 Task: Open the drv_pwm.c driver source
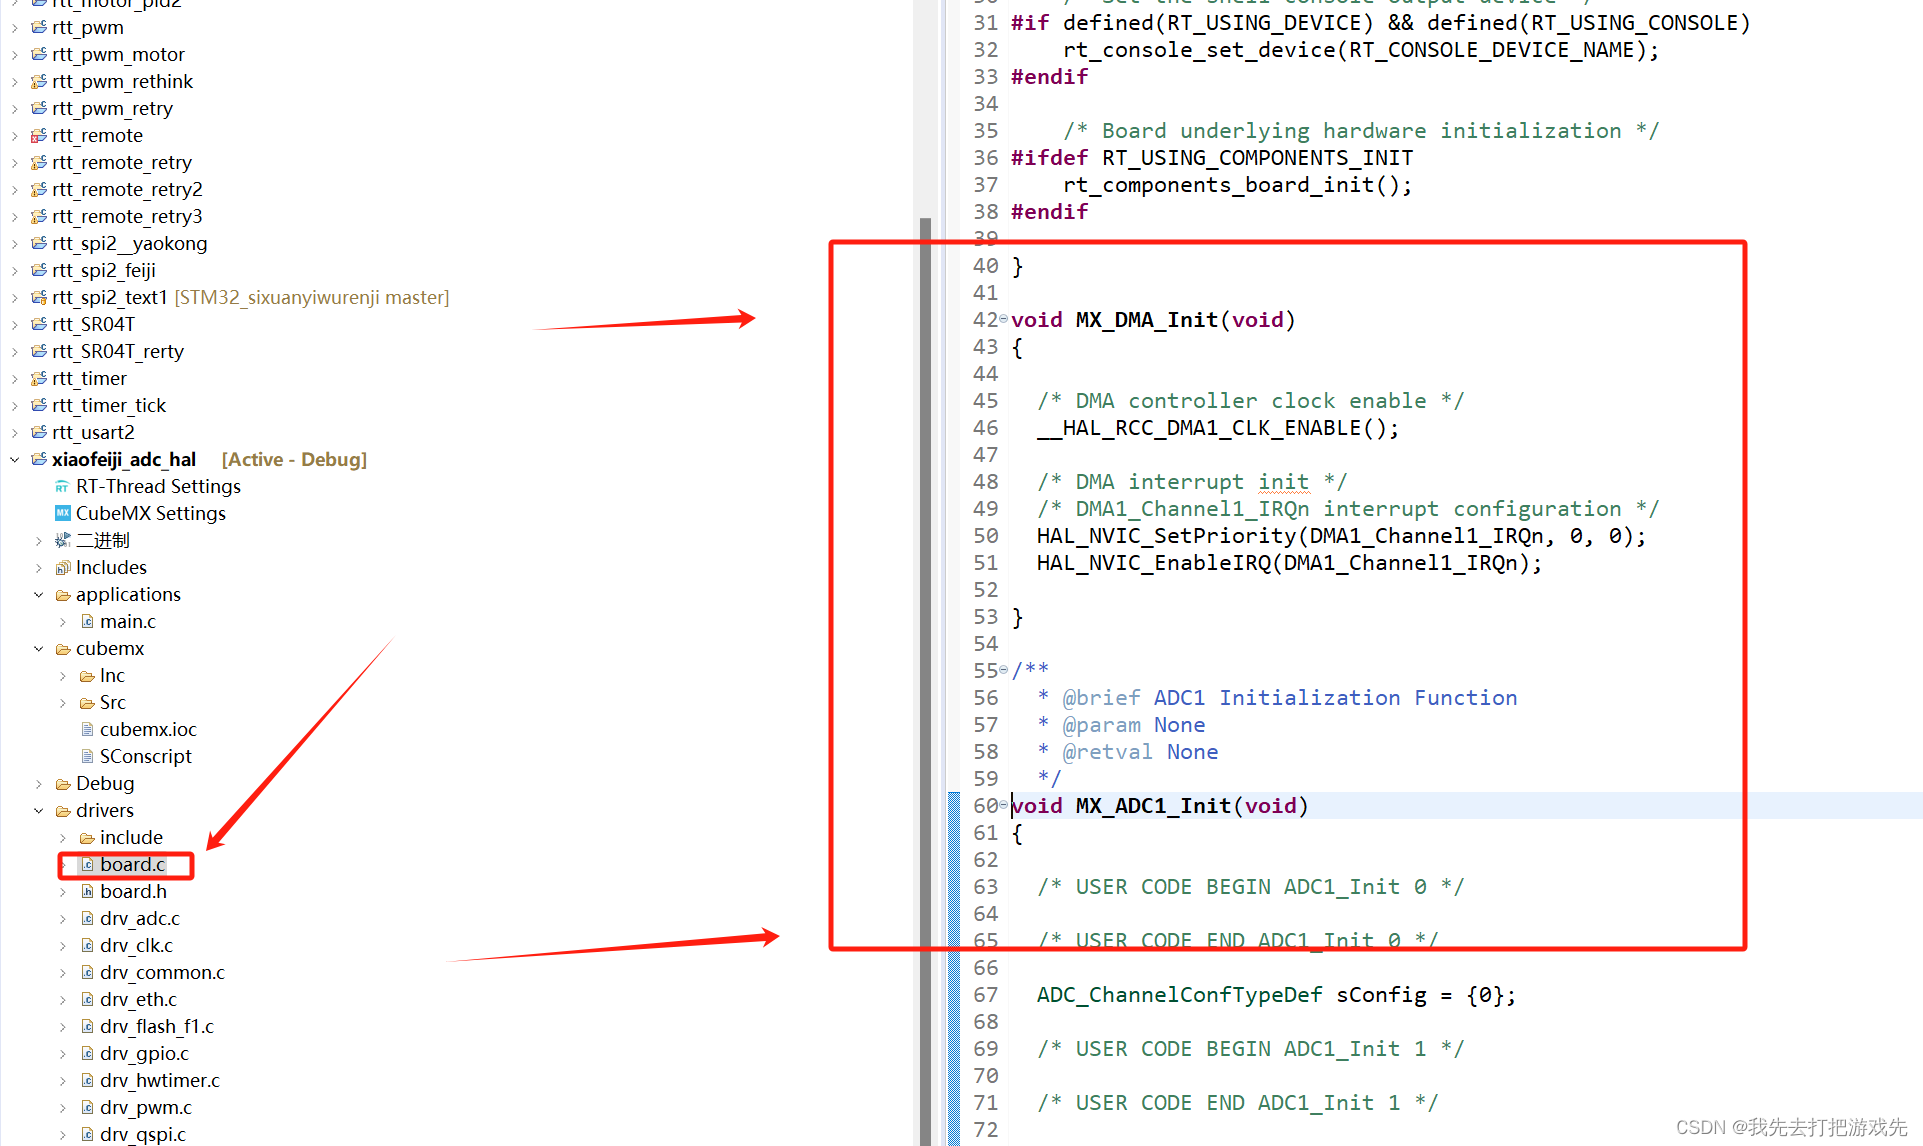click(x=145, y=1107)
